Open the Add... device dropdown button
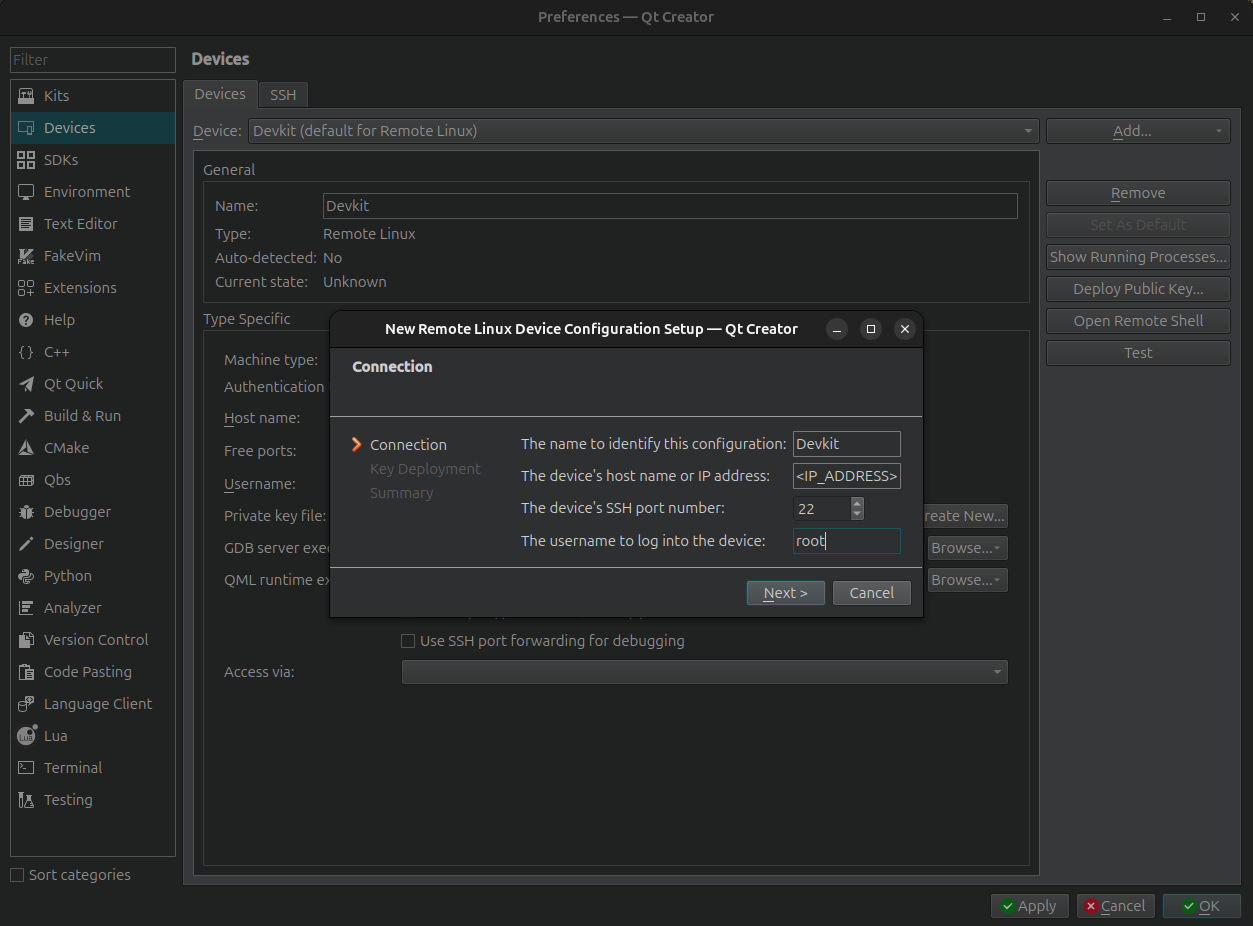This screenshot has height=926, width=1253. [x=1138, y=131]
